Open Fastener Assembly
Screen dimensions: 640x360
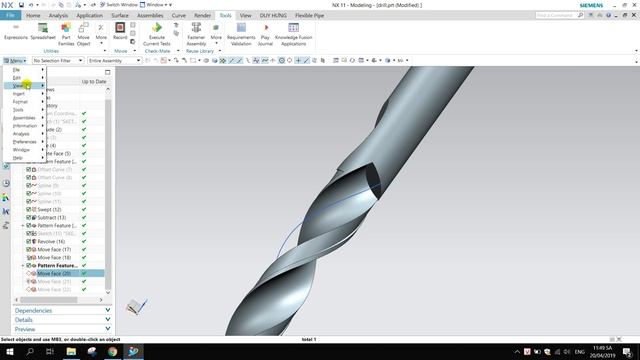pyautogui.click(x=196, y=34)
